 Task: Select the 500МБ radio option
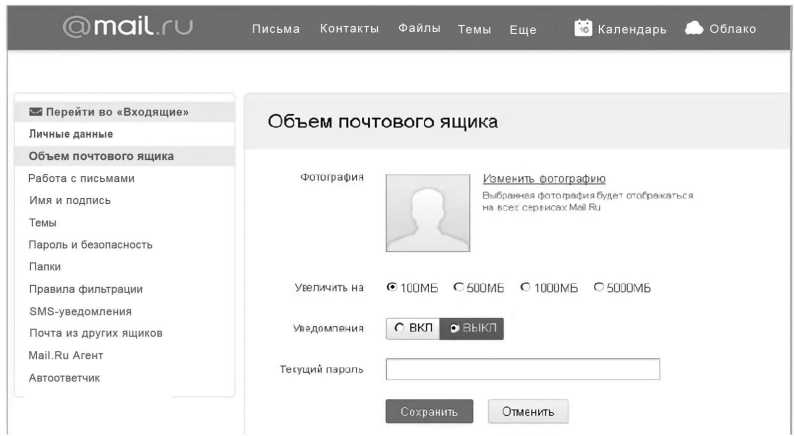click(458, 287)
